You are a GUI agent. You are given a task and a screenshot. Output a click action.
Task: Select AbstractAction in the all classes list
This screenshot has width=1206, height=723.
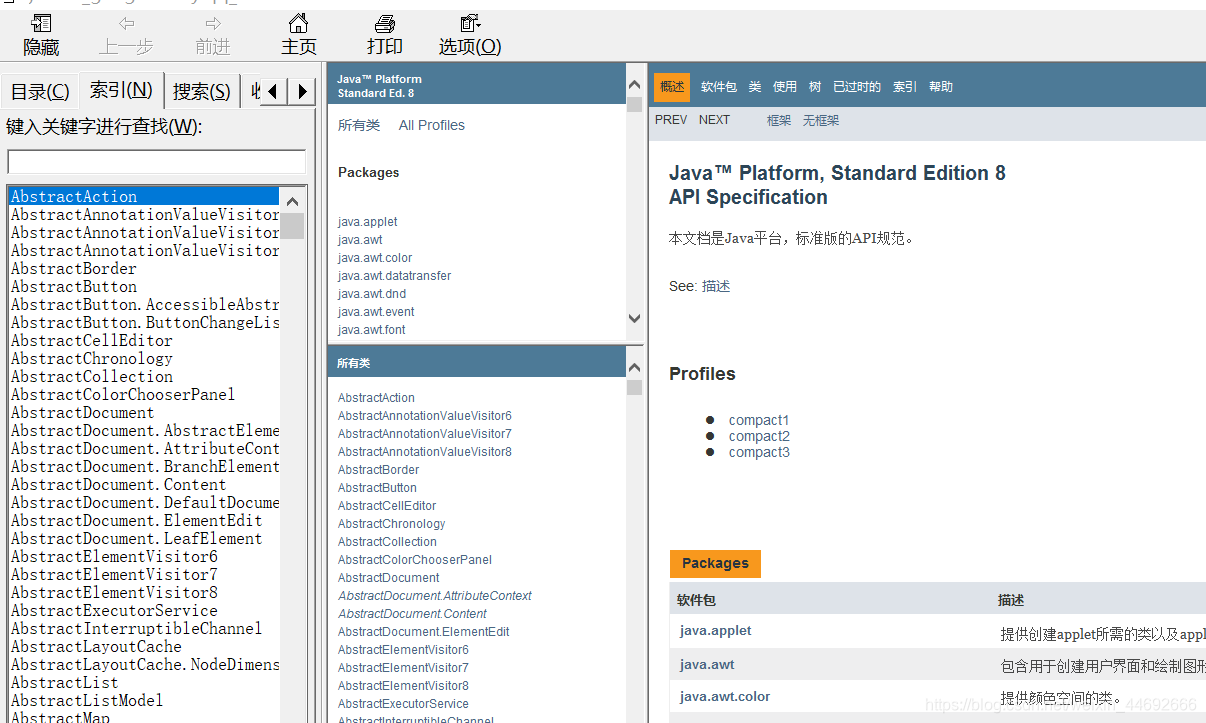click(x=376, y=397)
